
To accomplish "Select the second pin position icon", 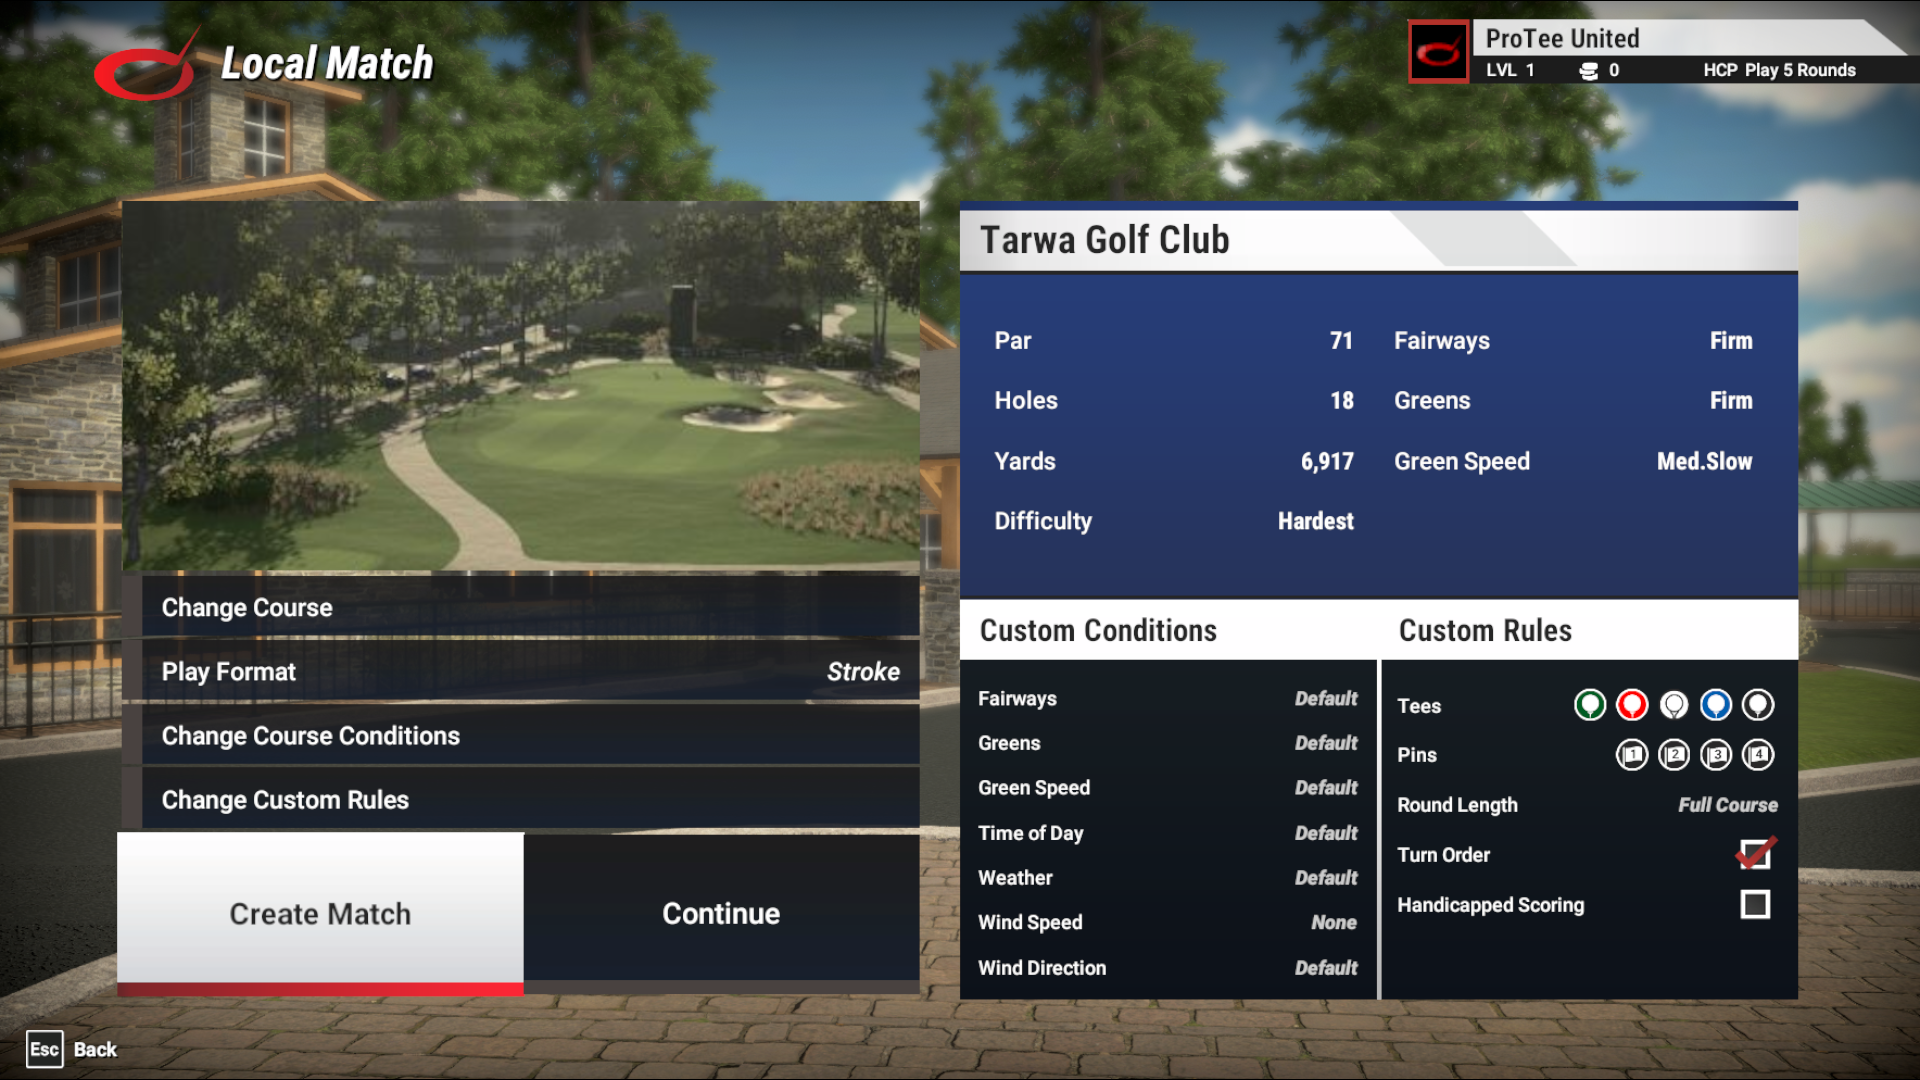I will 1675,754.
